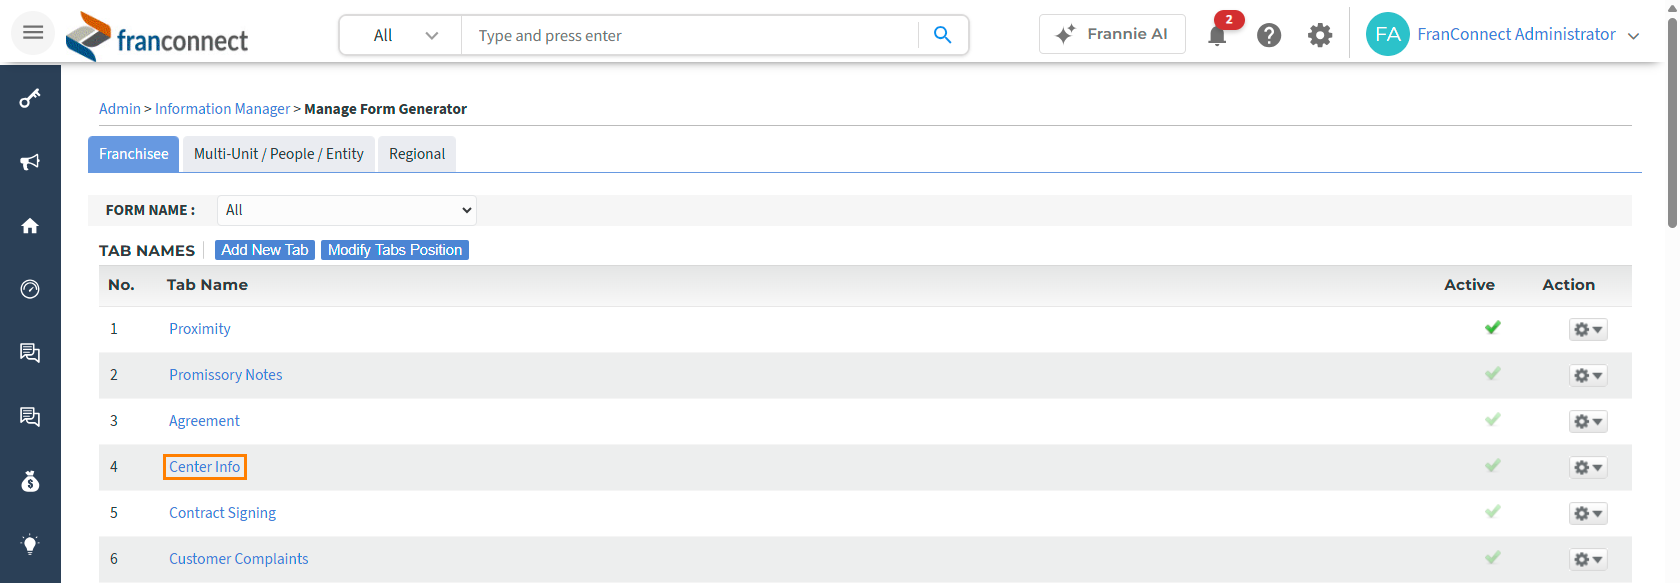The image size is (1680, 583).
Task: Open the first chat bubbles sidebar icon
Action: pos(30,353)
